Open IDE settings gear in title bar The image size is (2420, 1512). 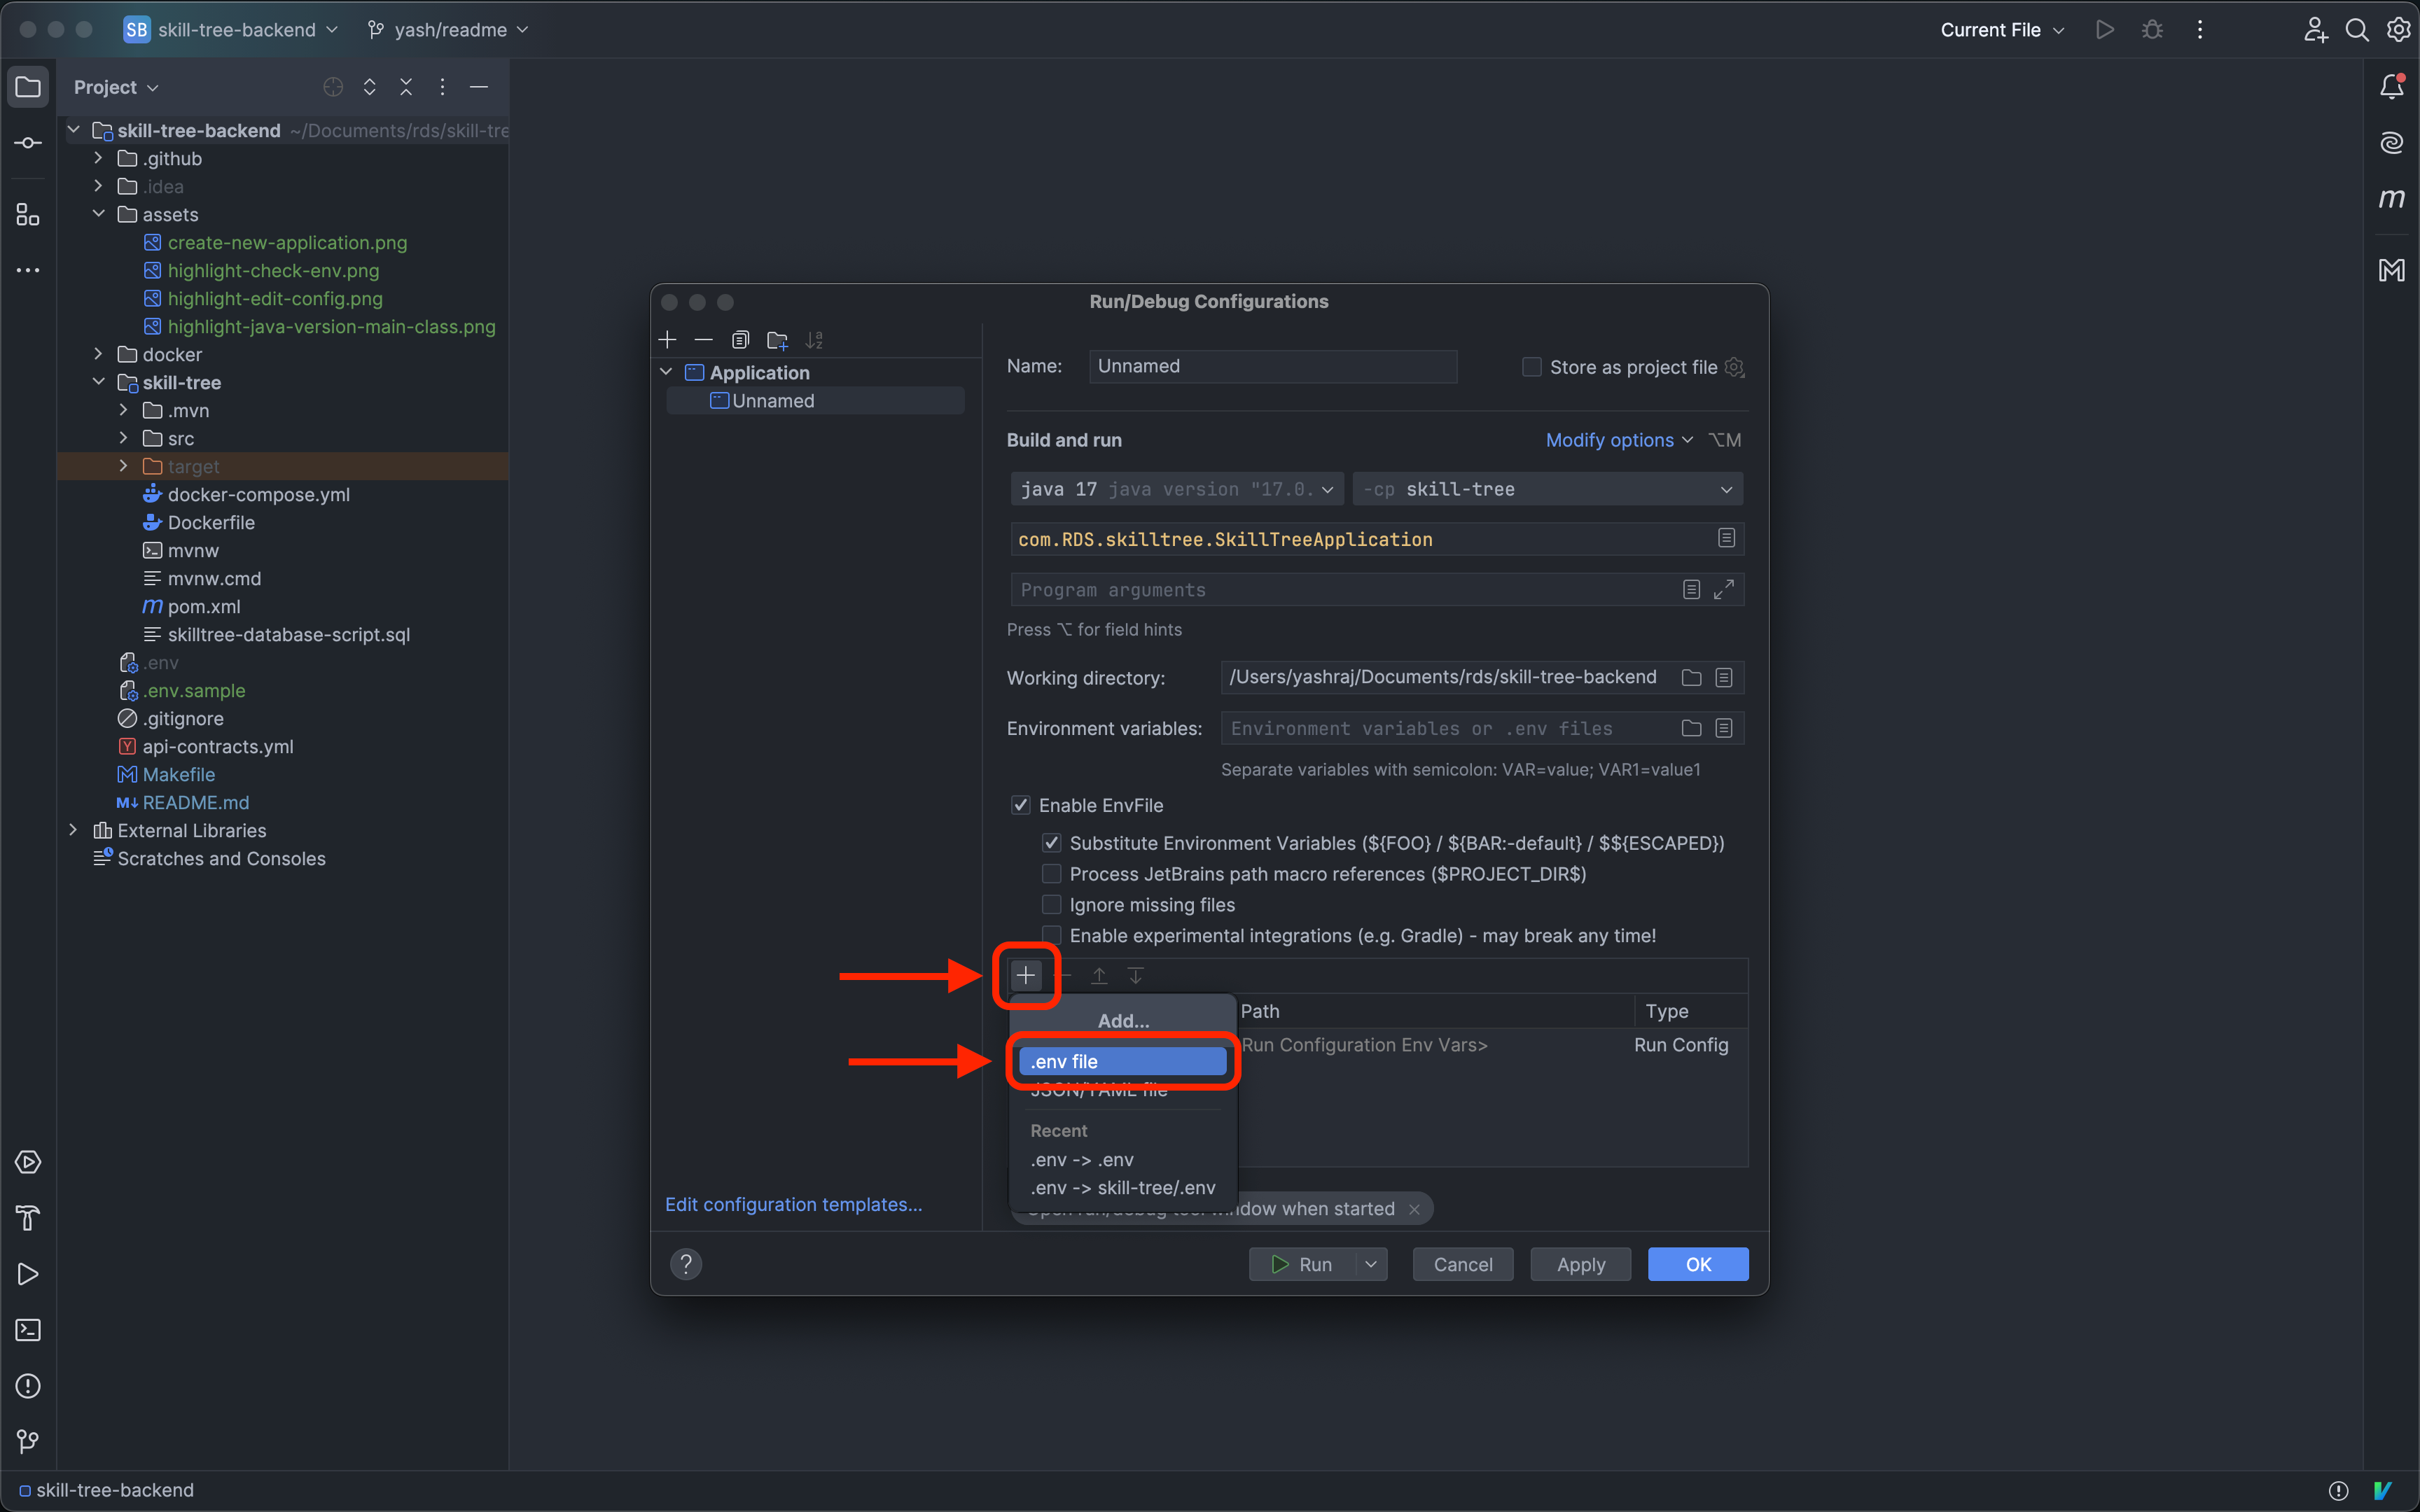[2398, 30]
